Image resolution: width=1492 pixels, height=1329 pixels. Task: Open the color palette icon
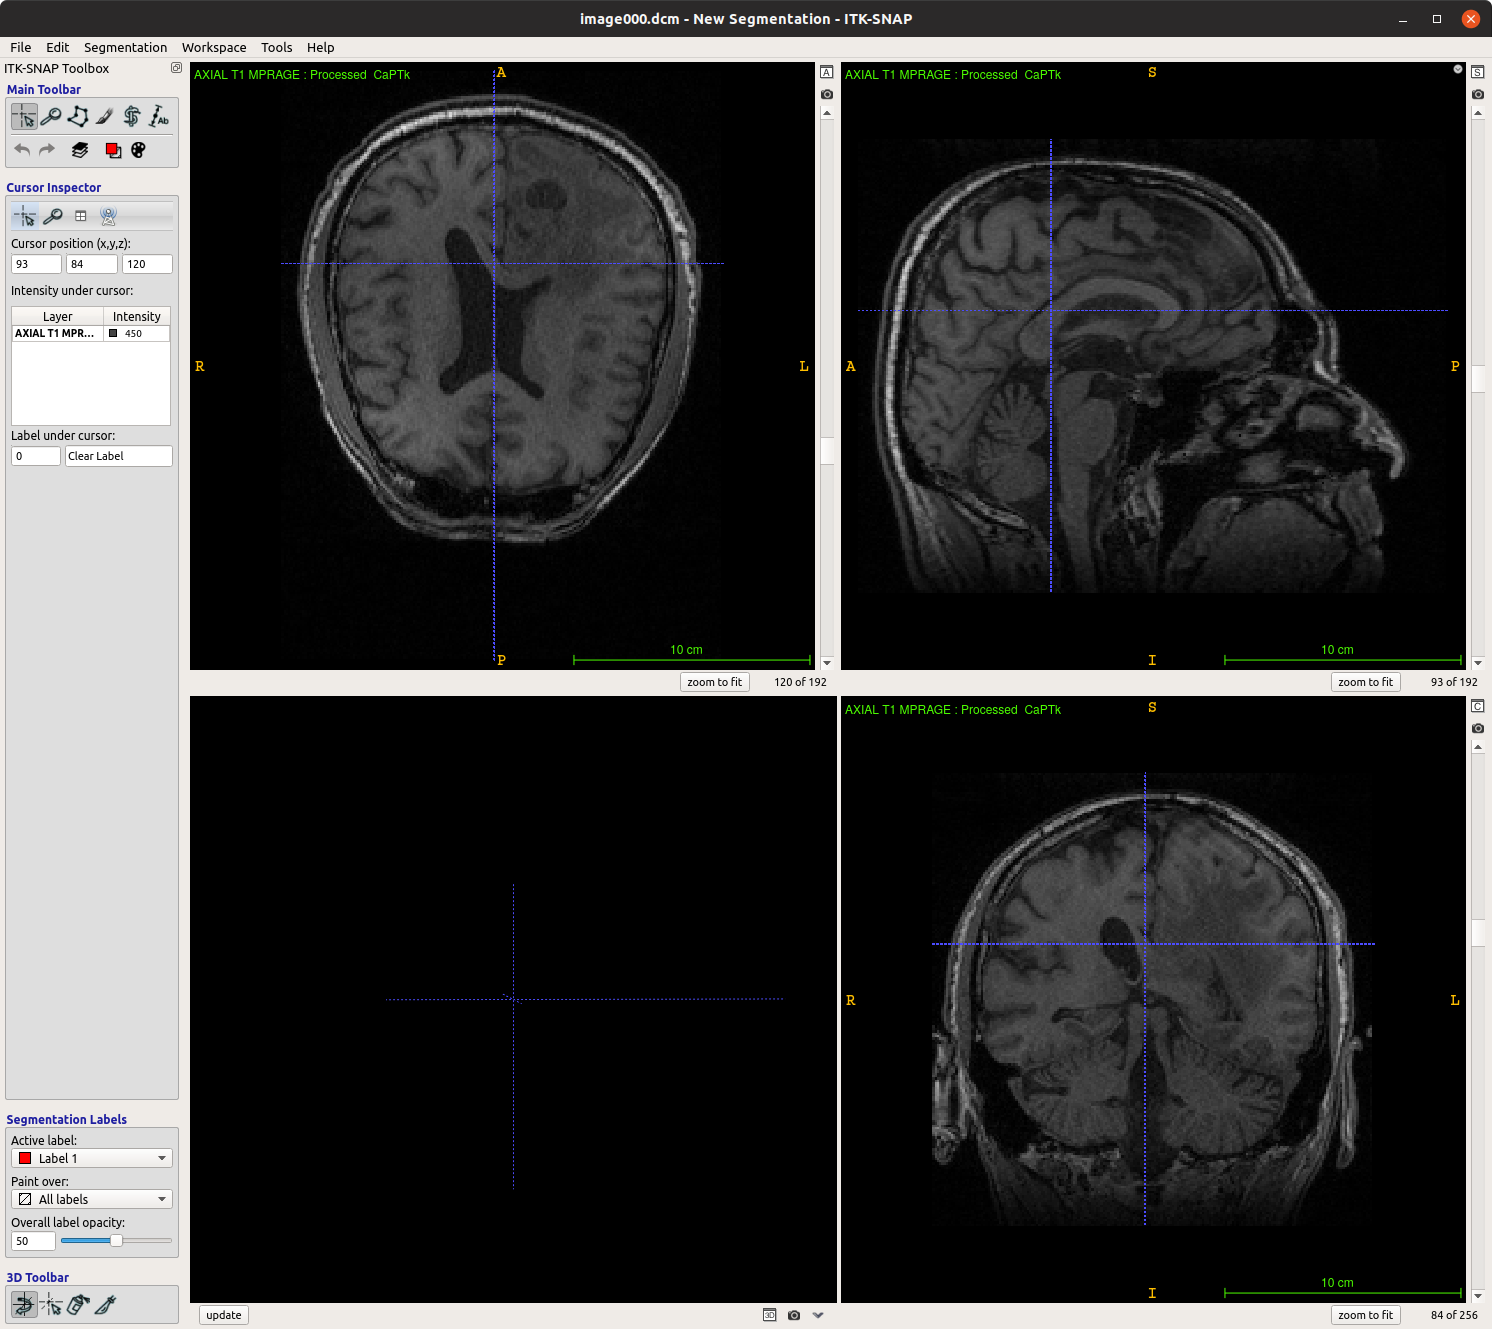pyautogui.click(x=138, y=150)
